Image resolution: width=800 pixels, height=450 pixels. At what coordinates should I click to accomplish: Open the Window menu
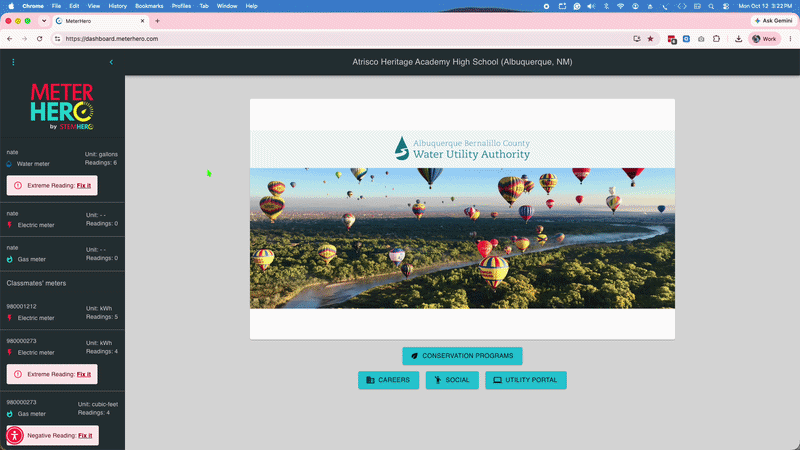pyautogui.click(x=227, y=6)
